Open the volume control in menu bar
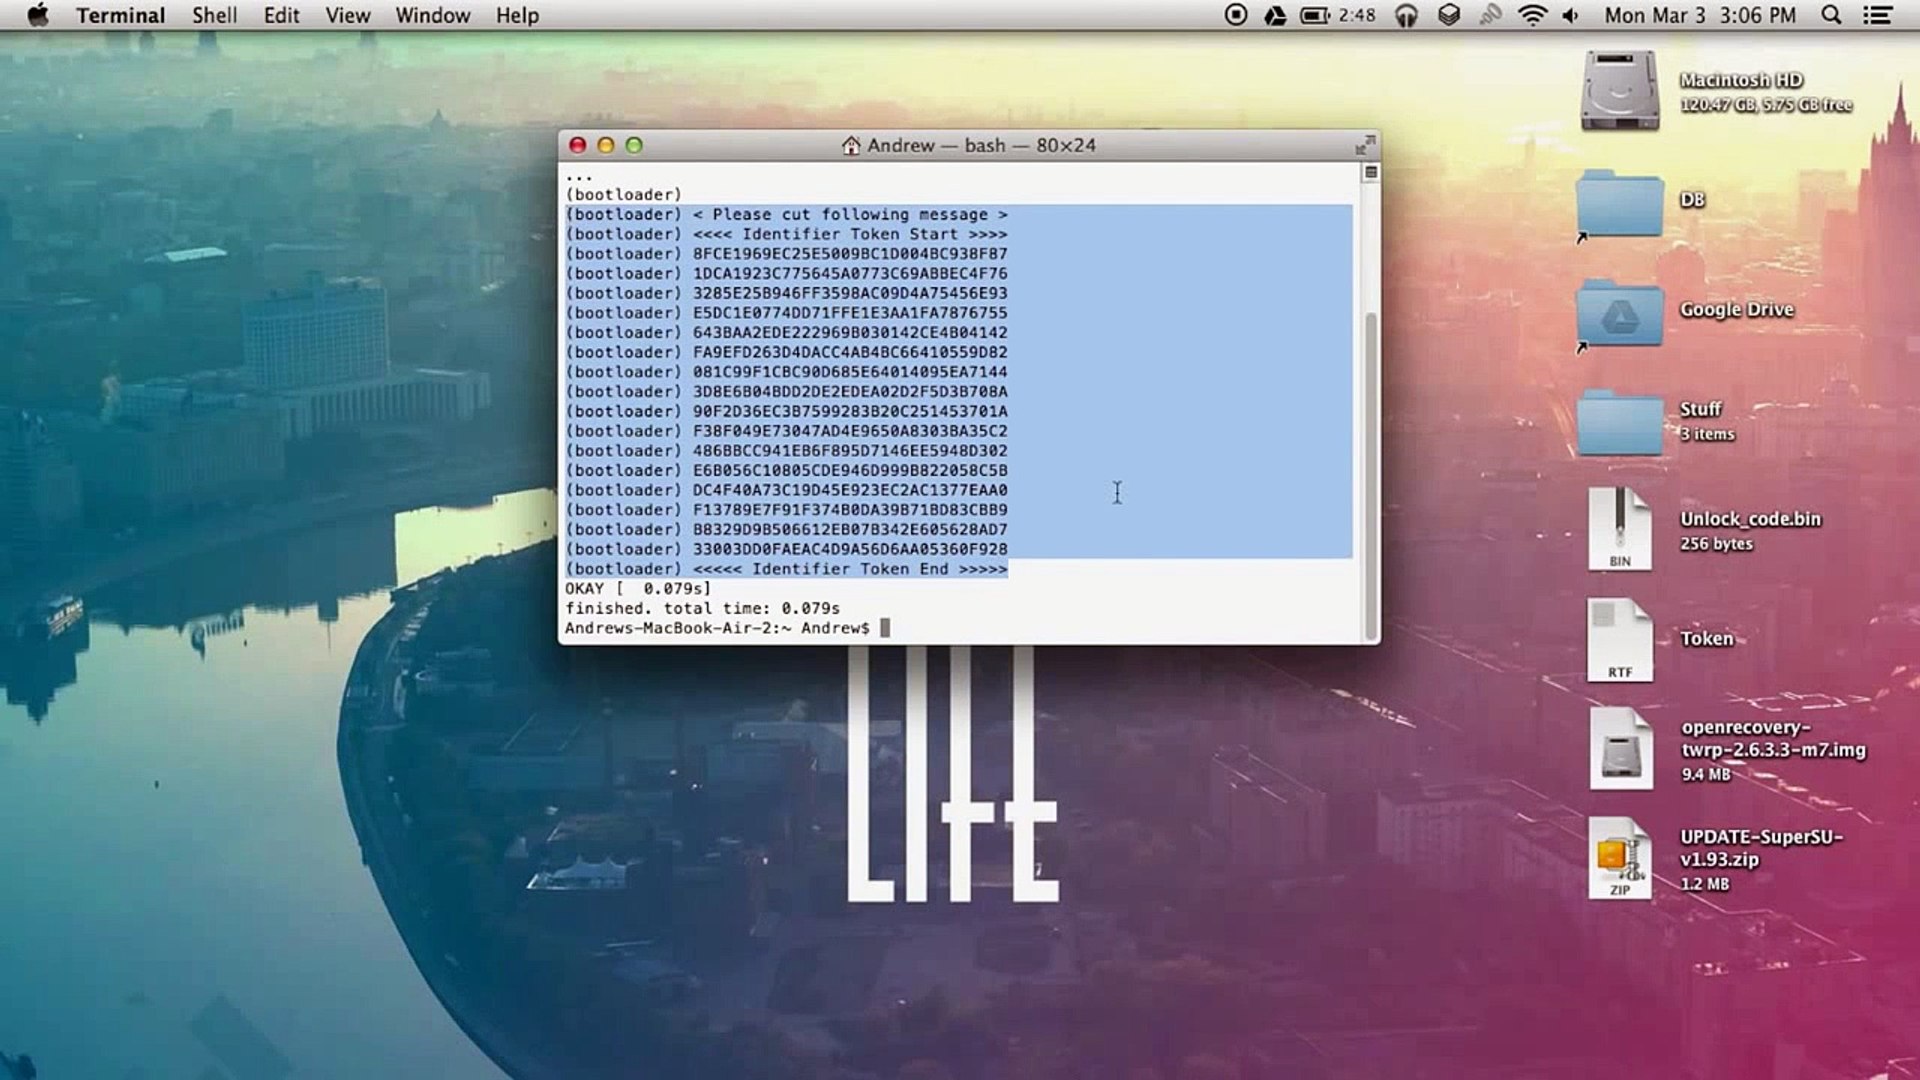1920x1080 pixels. click(x=1571, y=15)
